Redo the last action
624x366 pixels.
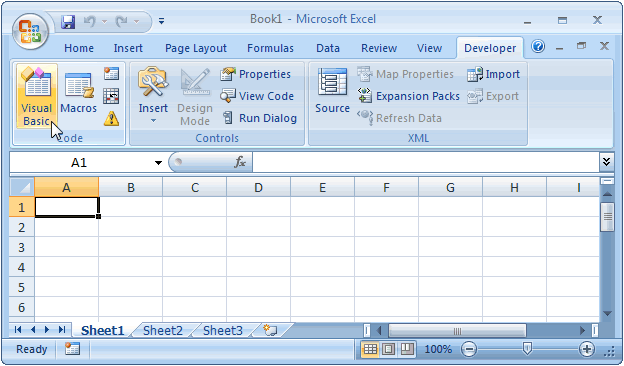[121, 21]
